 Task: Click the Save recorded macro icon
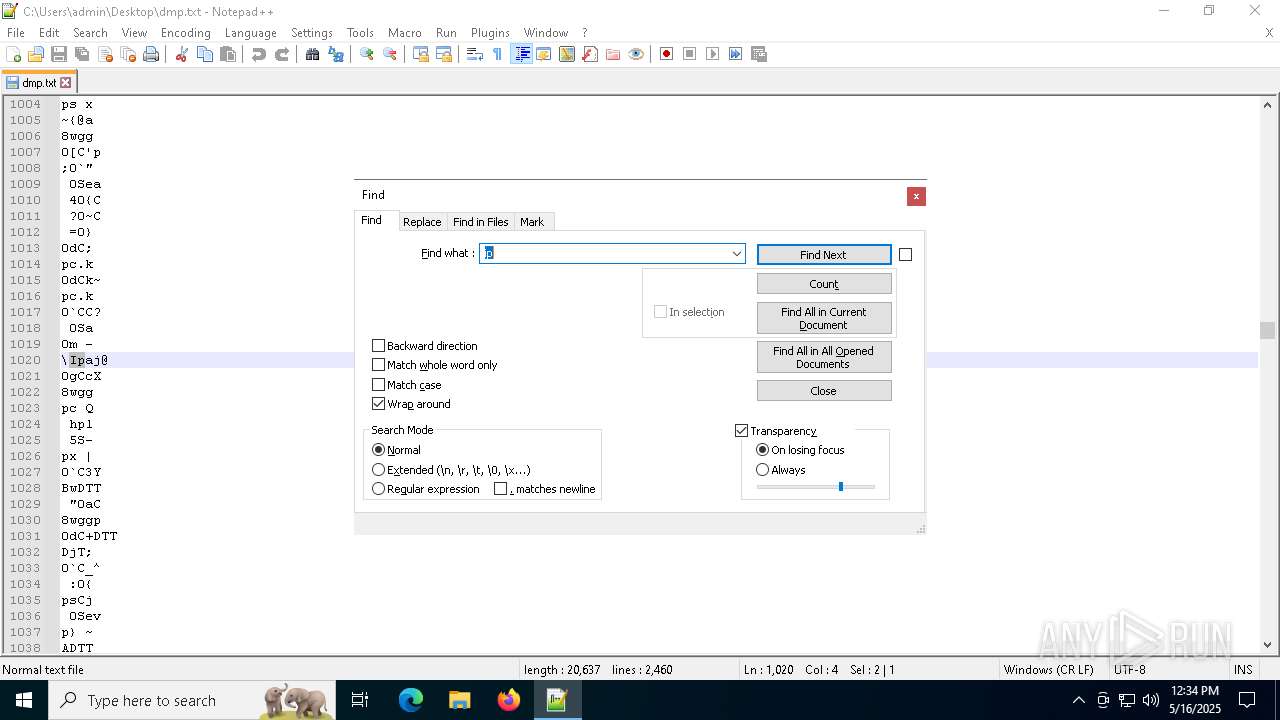[x=758, y=54]
